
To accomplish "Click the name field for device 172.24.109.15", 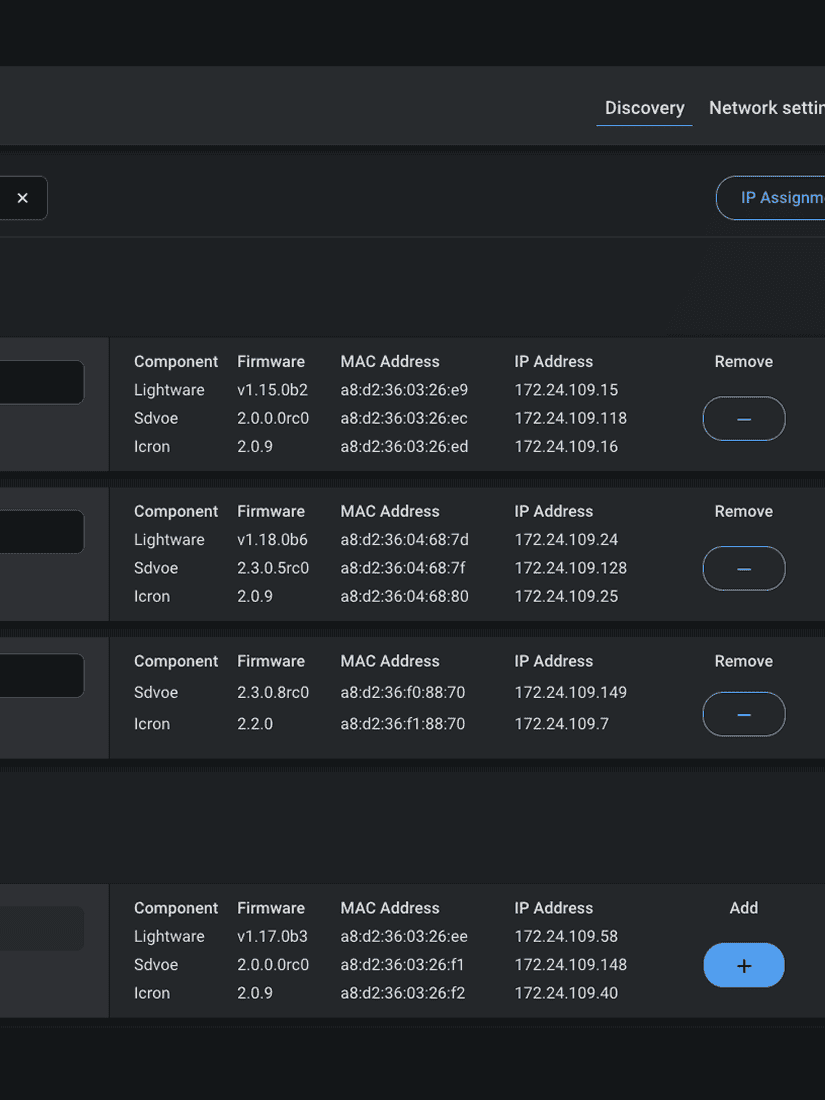I will pos(42,382).
